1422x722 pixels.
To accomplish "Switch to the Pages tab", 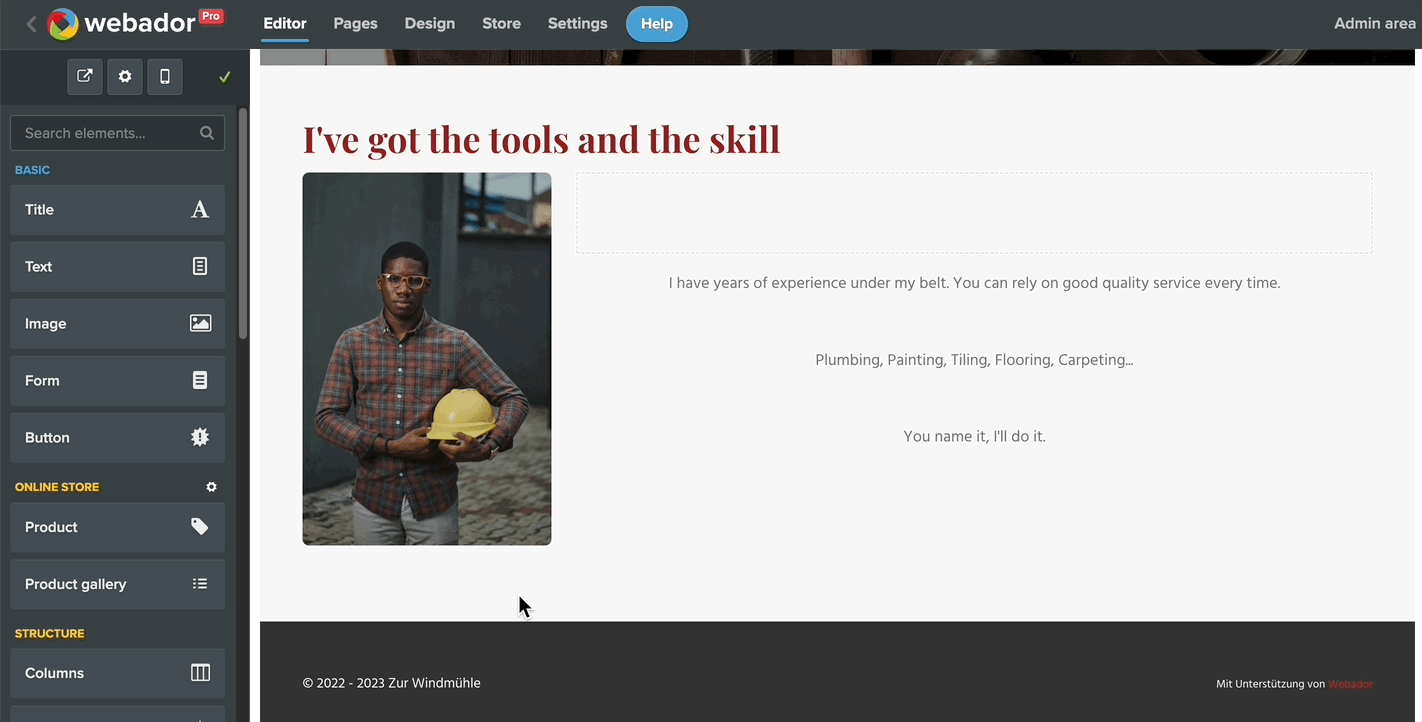I will [x=355, y=24].
